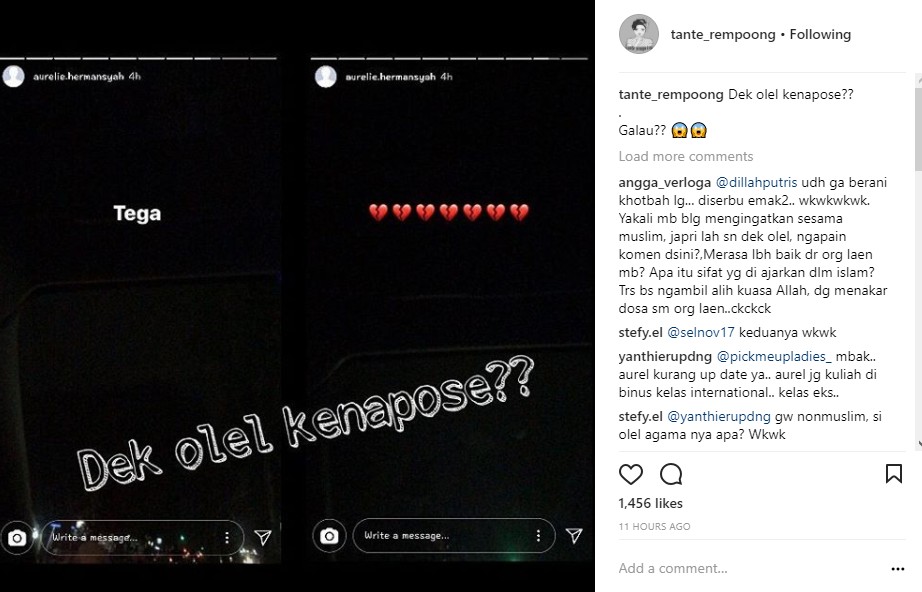This screenshot has width=922, height=592.
Task: Open vertical dots menu in left story
Action: click(227, 537)
